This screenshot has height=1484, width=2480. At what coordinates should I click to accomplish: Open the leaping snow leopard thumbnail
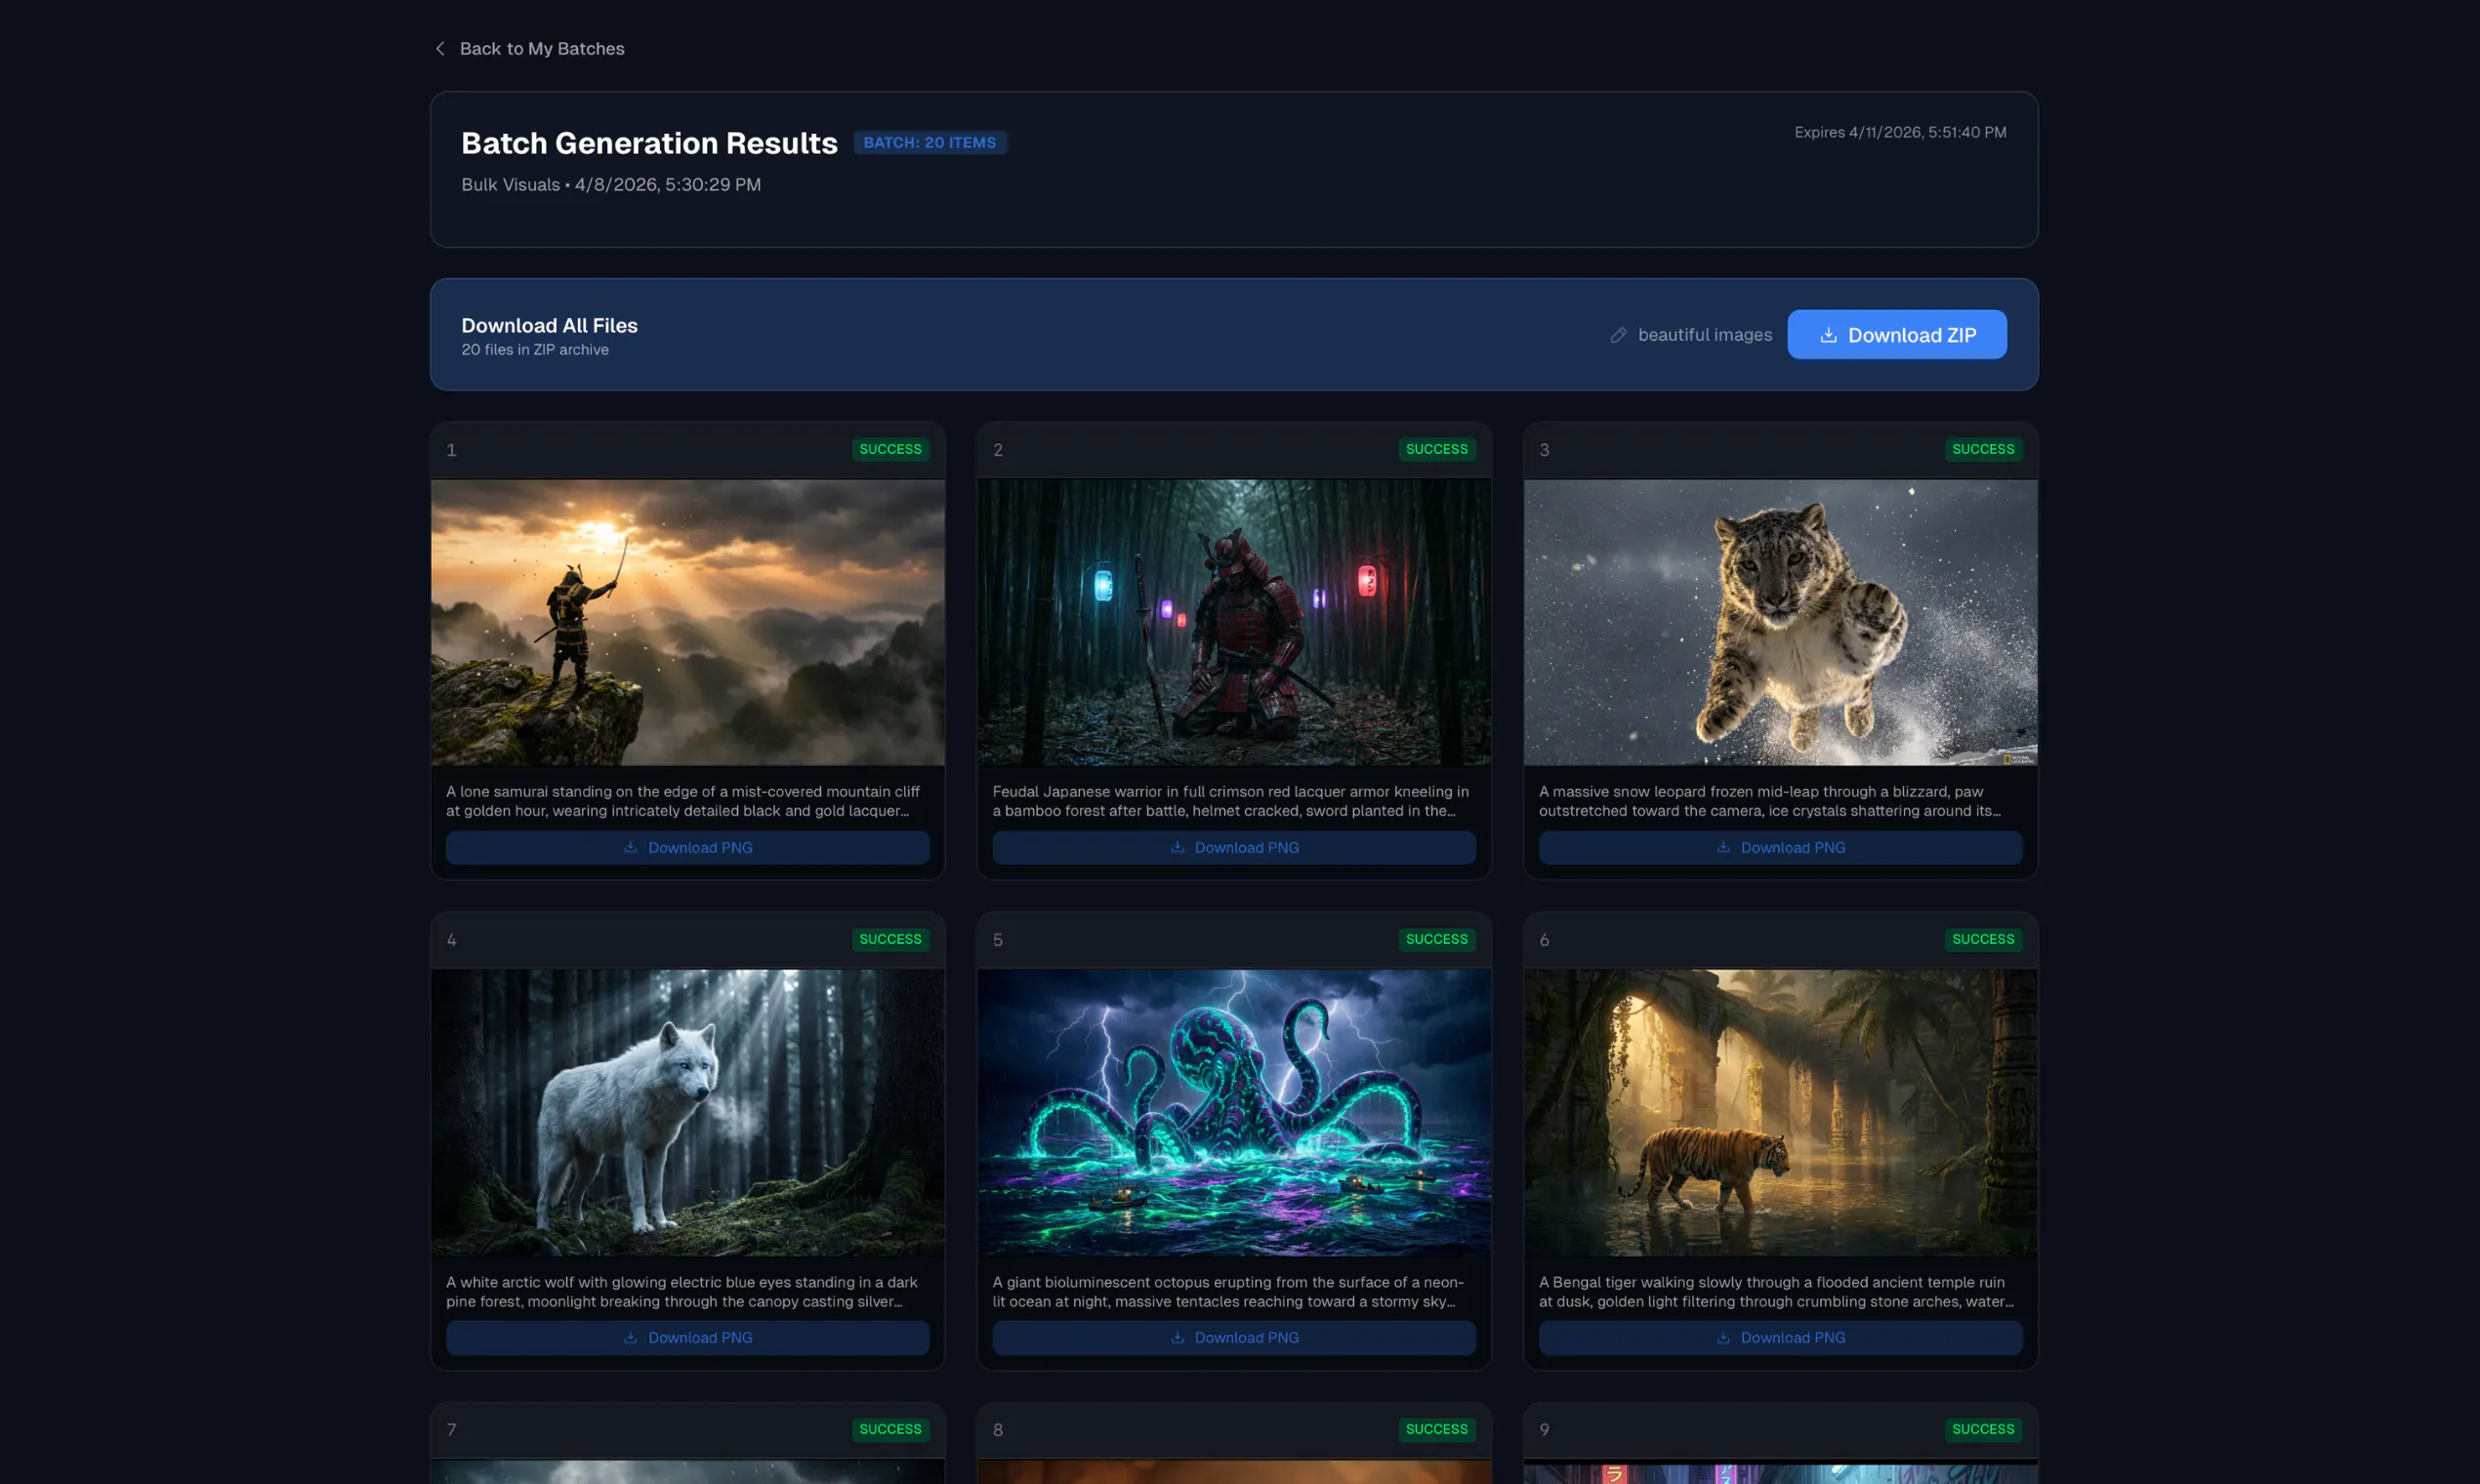tap(1780, 622)
